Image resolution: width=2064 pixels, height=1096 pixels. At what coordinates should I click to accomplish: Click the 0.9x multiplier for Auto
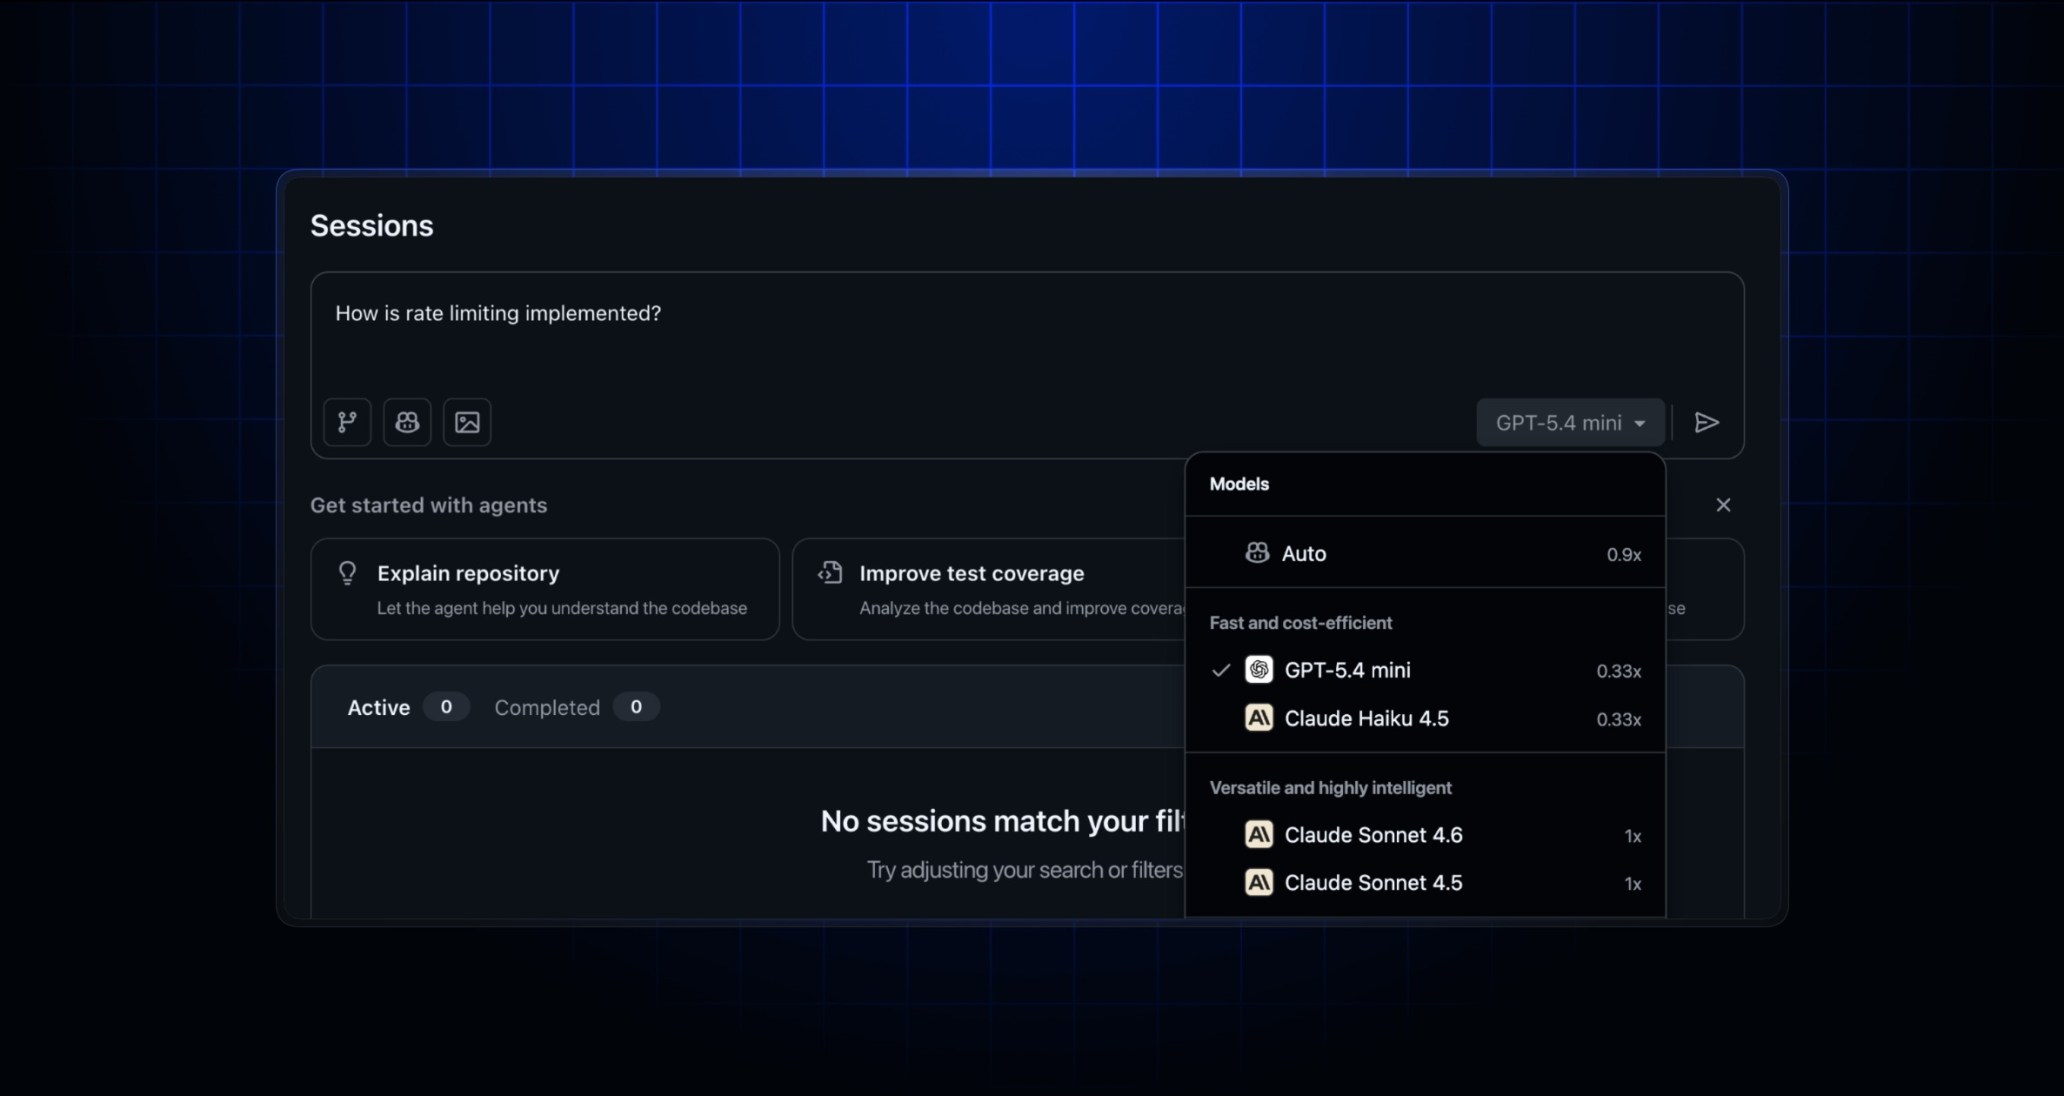[x=1624, y=554]
